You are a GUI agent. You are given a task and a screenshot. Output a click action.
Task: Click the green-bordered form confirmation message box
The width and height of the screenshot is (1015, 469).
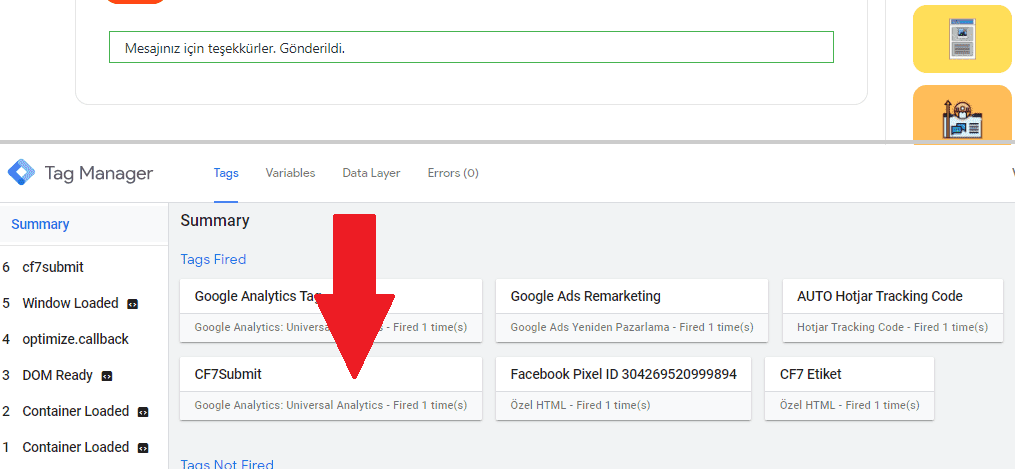(470, 47)
